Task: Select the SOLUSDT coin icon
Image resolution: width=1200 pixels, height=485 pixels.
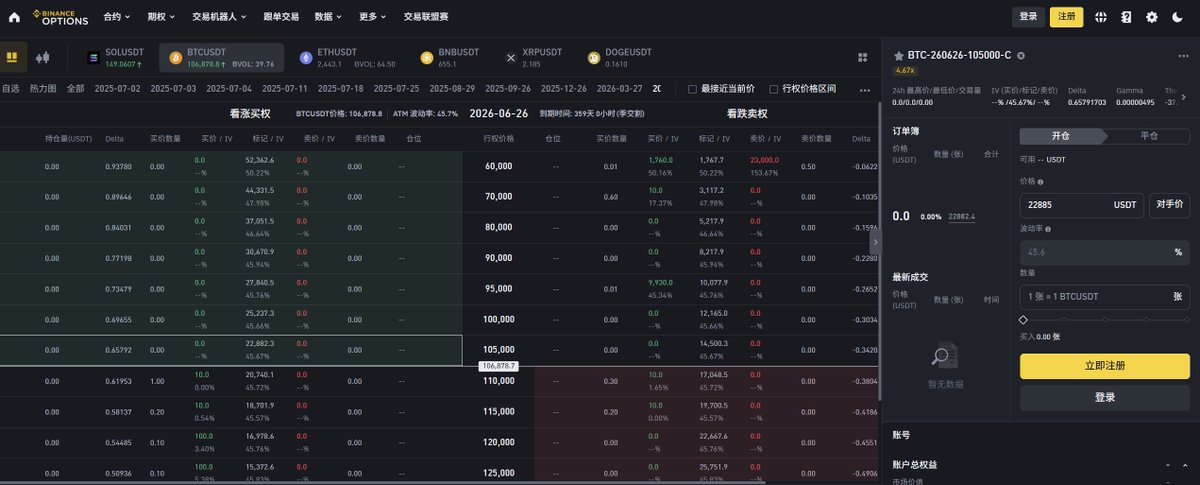Action: click(x=93, y=58)
